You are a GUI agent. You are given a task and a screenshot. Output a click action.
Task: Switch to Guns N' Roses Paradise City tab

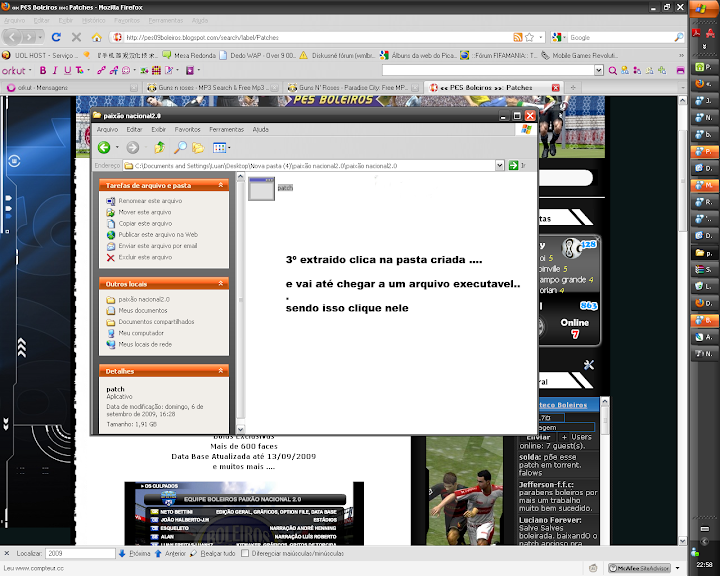(x=353, y=88)
